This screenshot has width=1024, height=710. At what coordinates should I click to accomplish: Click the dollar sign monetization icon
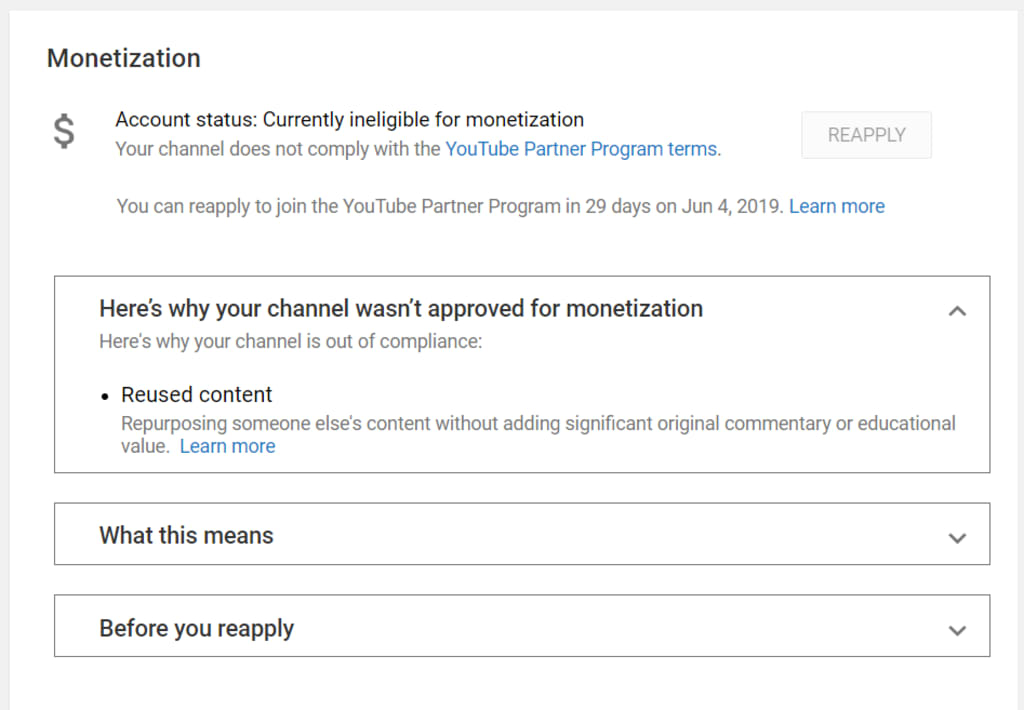(x=63, y=132)
